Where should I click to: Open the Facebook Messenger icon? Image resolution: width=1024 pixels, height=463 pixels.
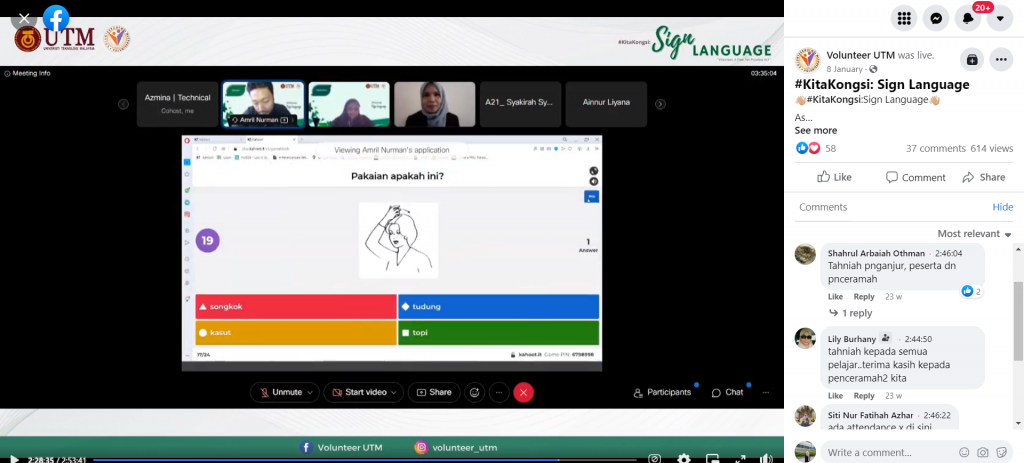(936, 18)
